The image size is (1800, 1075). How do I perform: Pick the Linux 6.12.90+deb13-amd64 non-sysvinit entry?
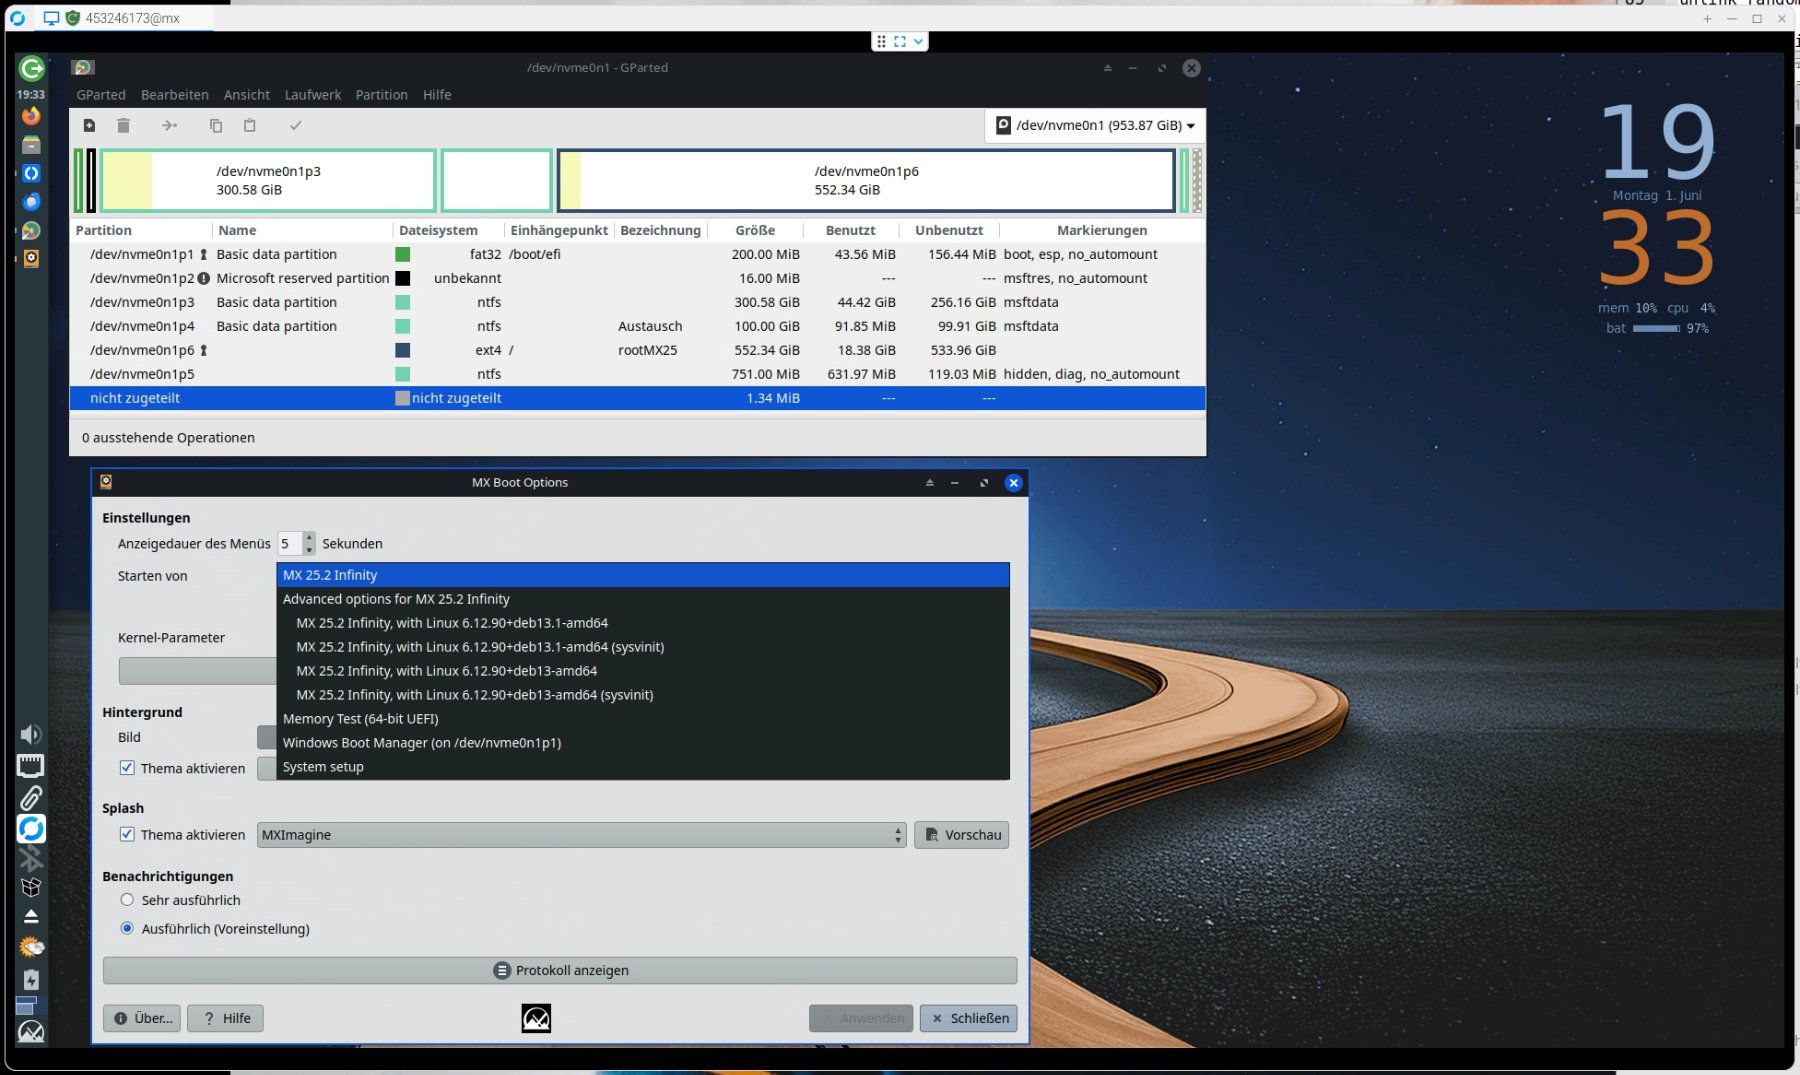pyautogui.click(x=643, y=671)
